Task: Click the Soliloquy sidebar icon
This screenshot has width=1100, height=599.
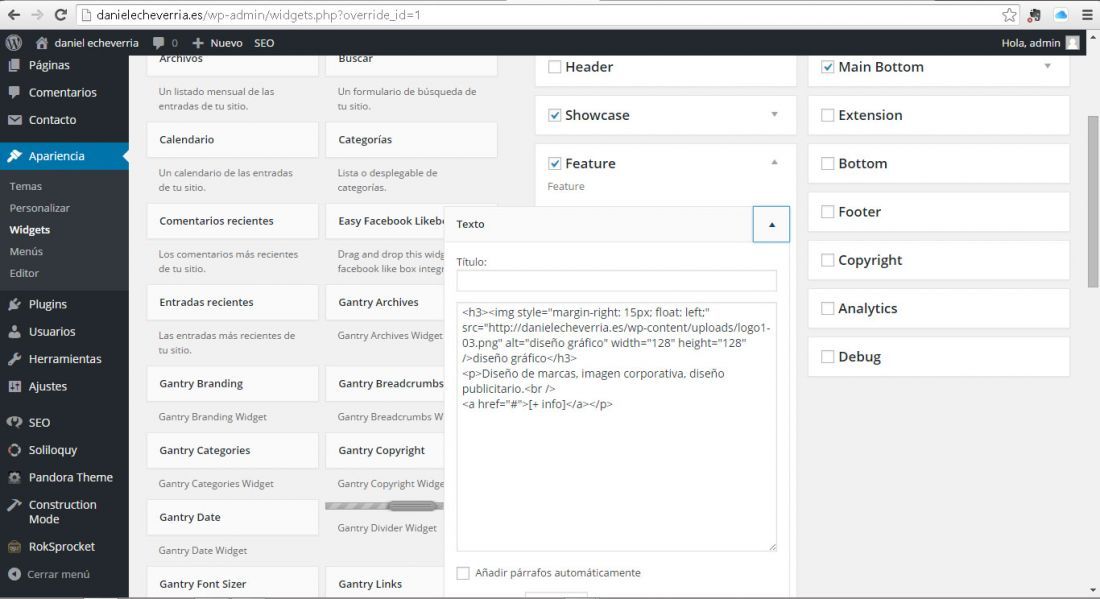Action: click(14, 450)
